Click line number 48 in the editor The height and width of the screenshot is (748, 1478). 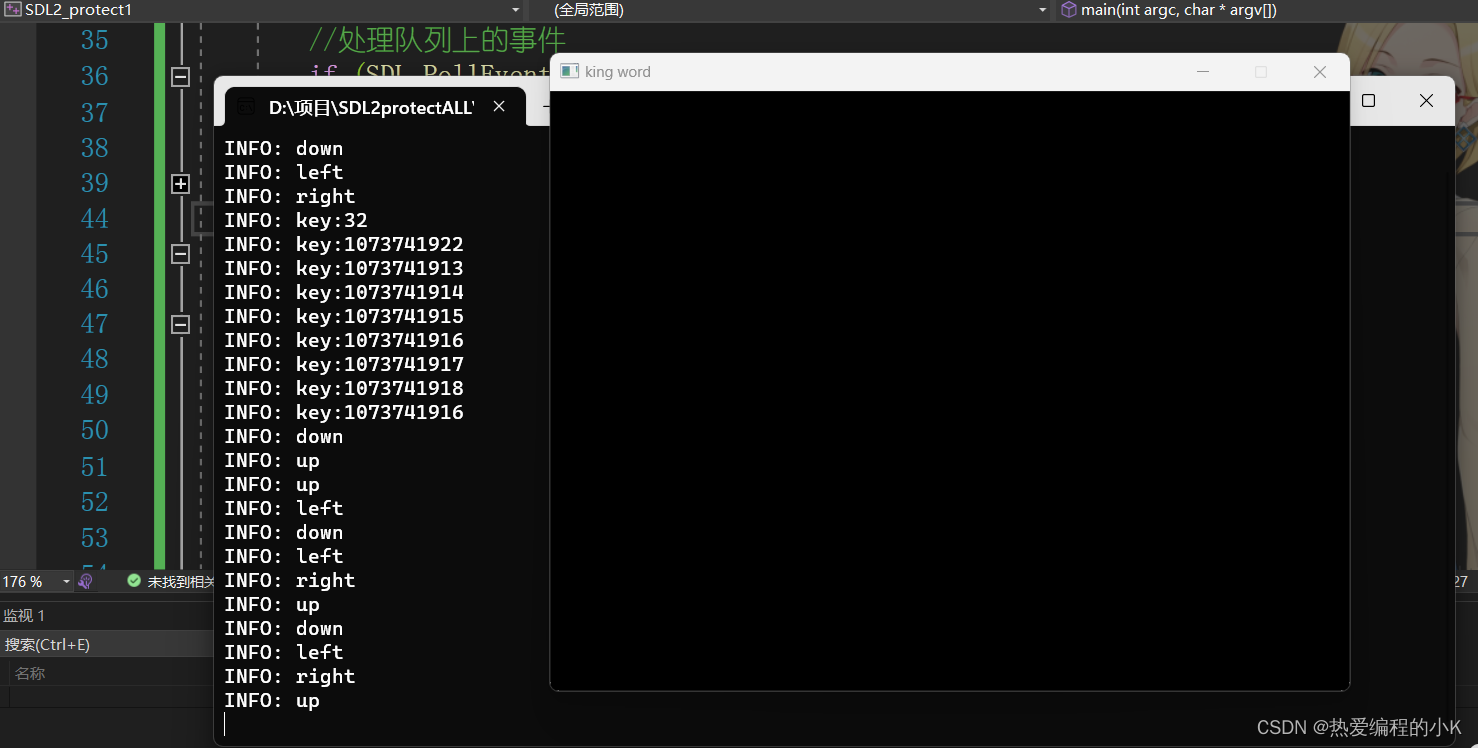[95, 359]
